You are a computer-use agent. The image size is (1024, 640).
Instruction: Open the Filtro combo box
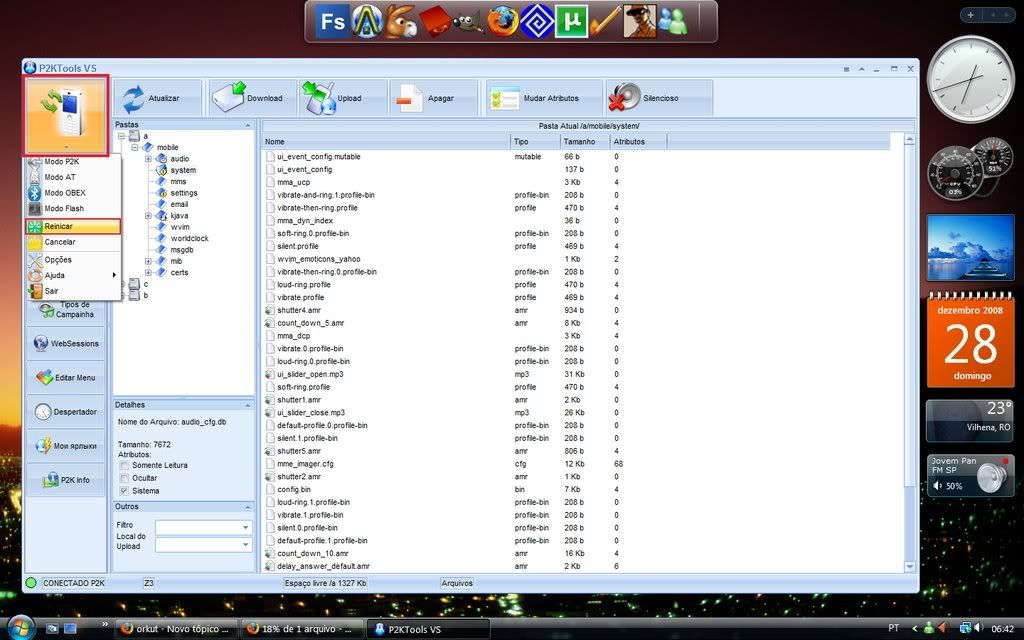coord(203,527)
